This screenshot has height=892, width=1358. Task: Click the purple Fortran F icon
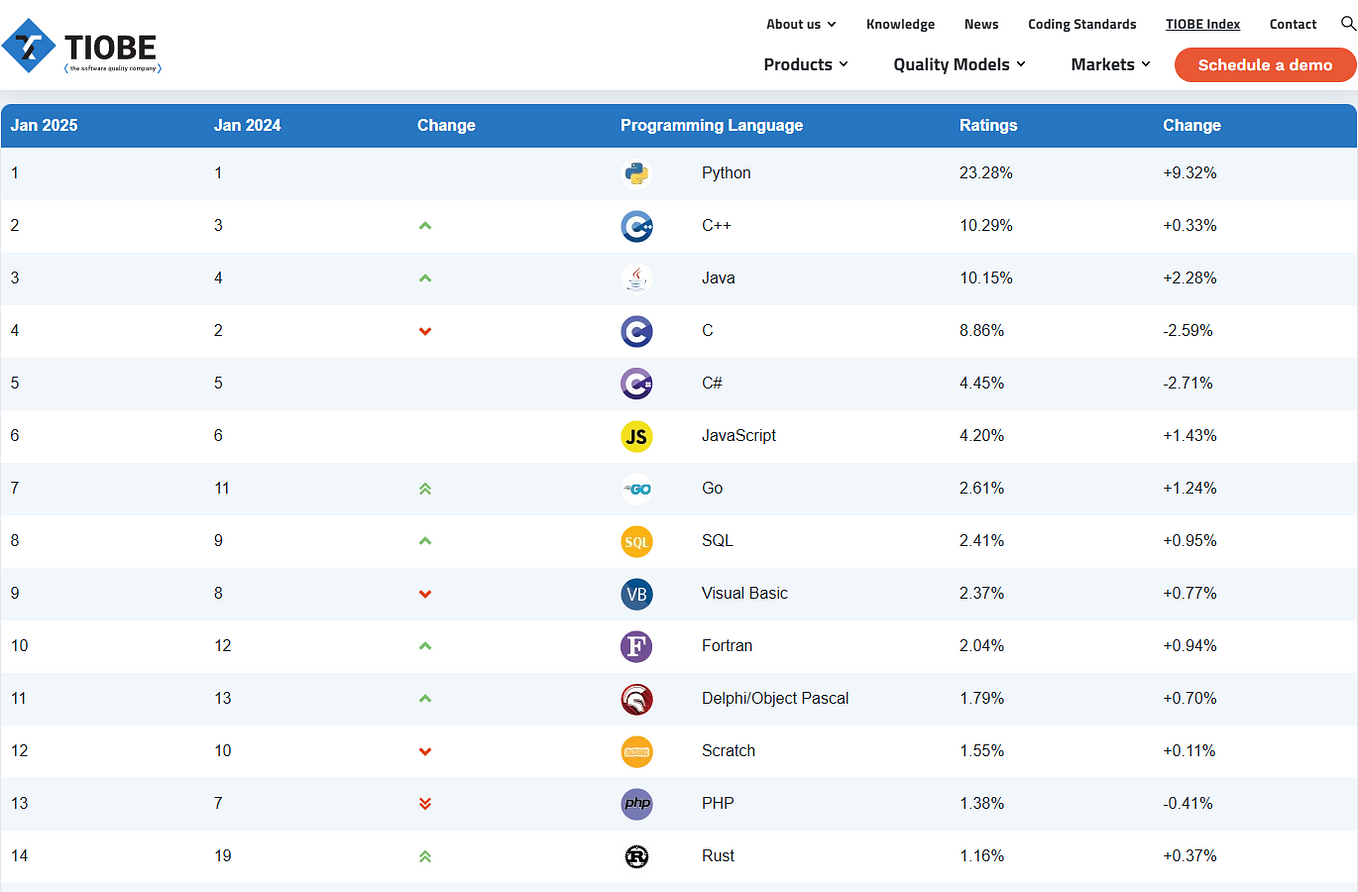[637, 646]
